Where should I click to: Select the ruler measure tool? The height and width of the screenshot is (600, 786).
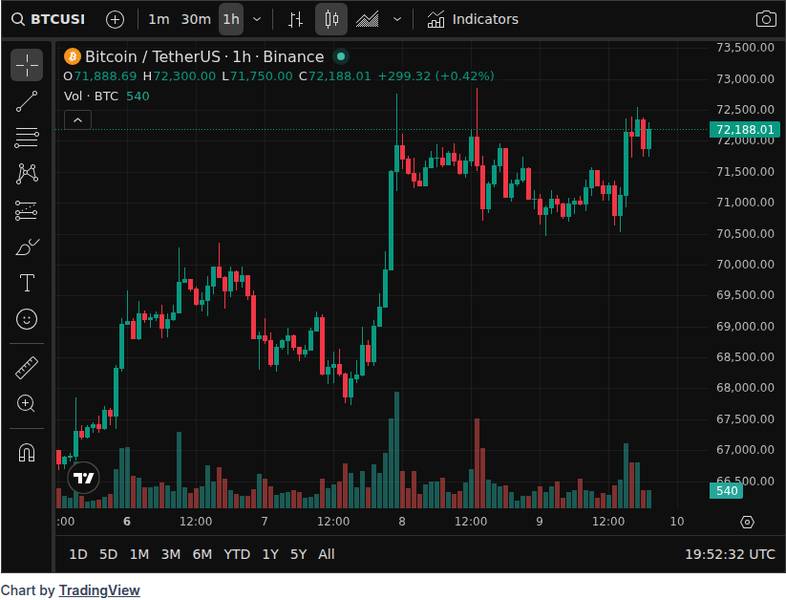(x=27, y=368)
